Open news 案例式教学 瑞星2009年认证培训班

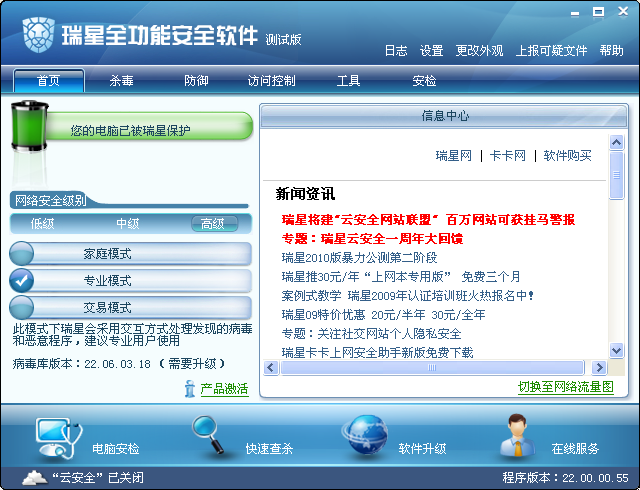[x=408, y=296]
